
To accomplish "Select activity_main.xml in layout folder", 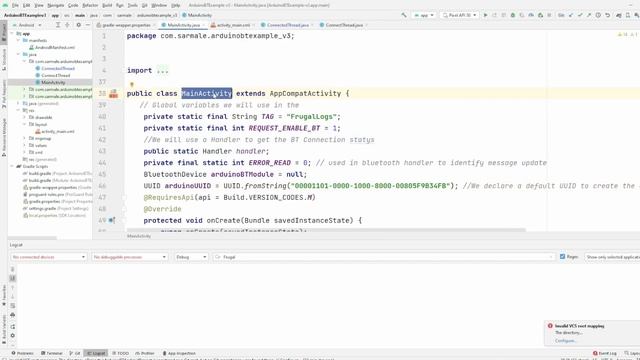I will pyautogui.click(x=55, y=131).
